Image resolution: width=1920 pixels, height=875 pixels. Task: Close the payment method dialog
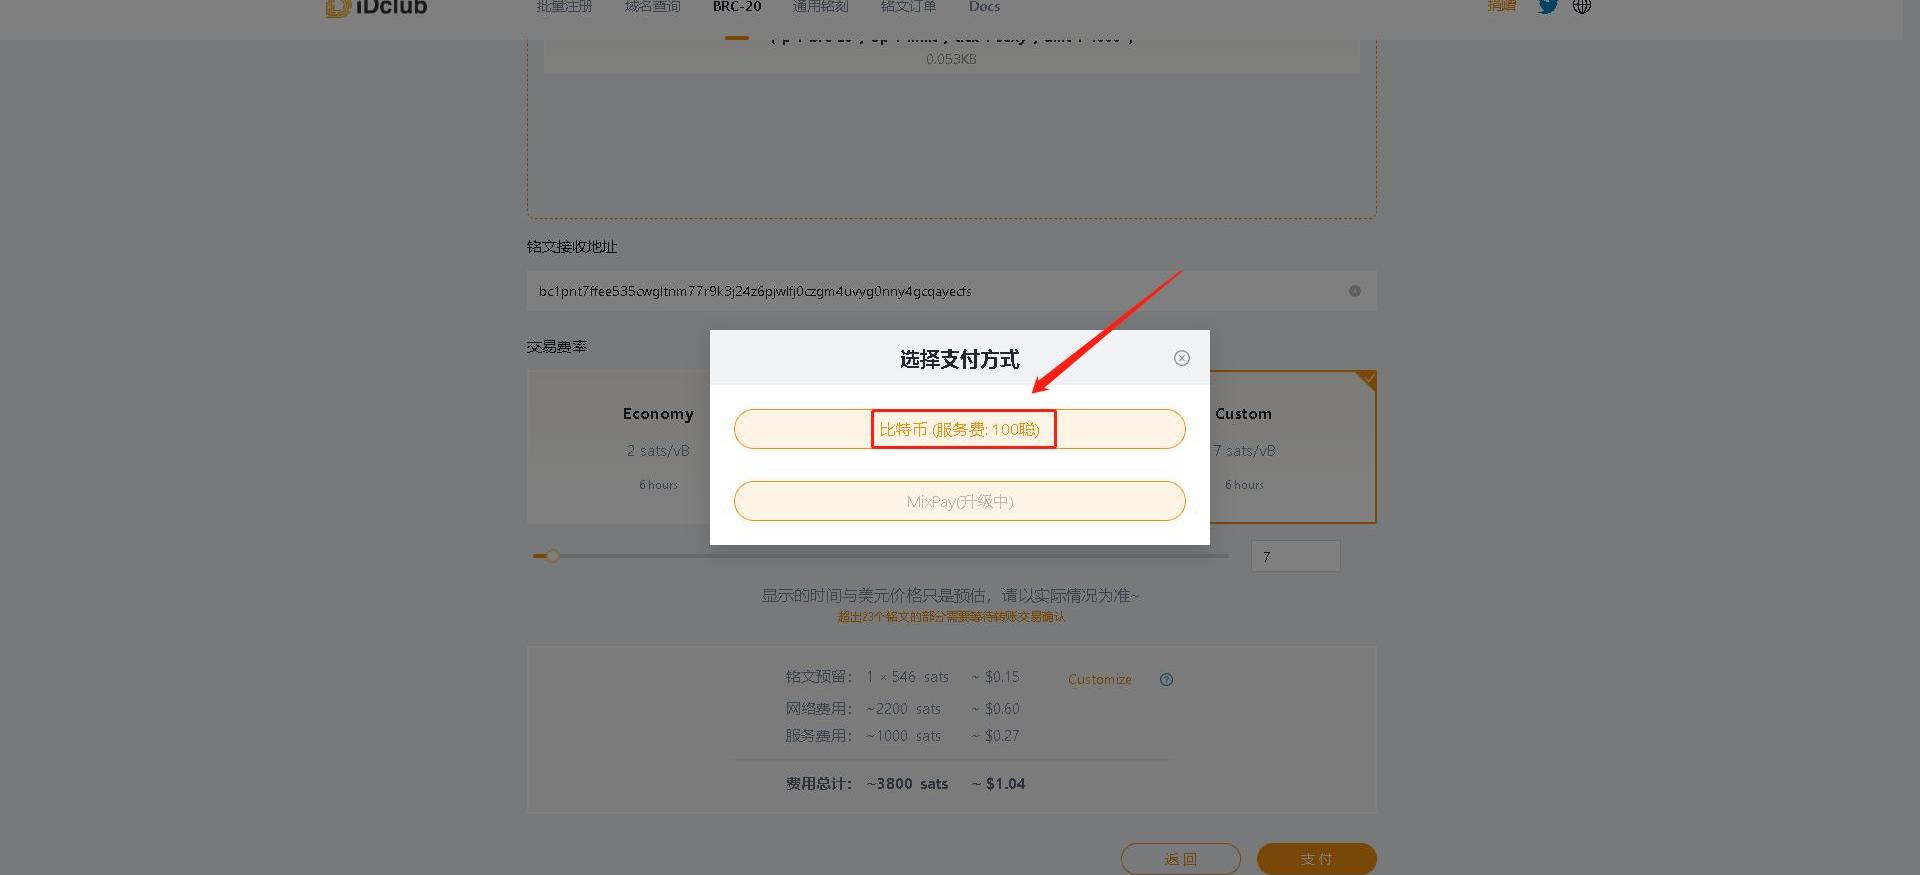pos(1181,358)
